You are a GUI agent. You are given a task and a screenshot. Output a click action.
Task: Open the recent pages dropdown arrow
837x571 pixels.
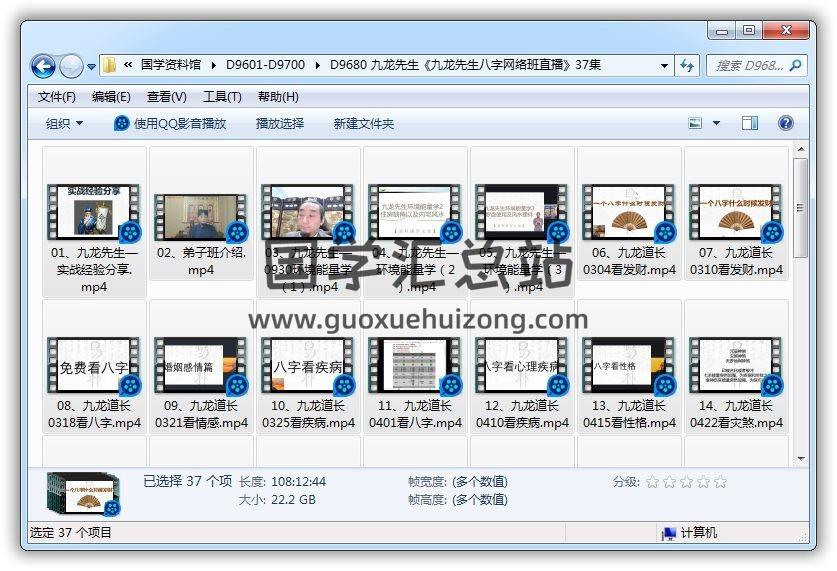click(92, 67)
